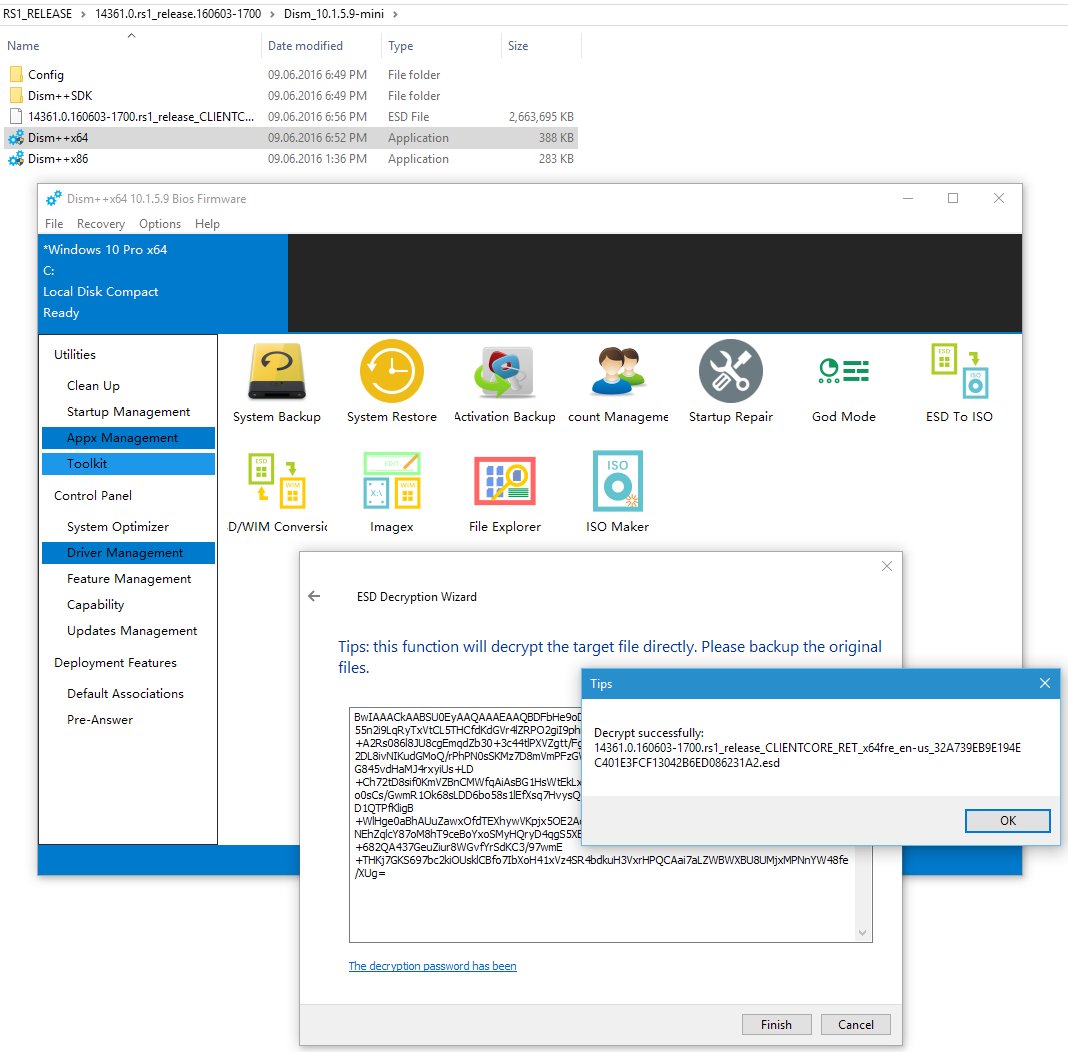
Task: Open the File menu in Dism++
Action: (54, 223)
